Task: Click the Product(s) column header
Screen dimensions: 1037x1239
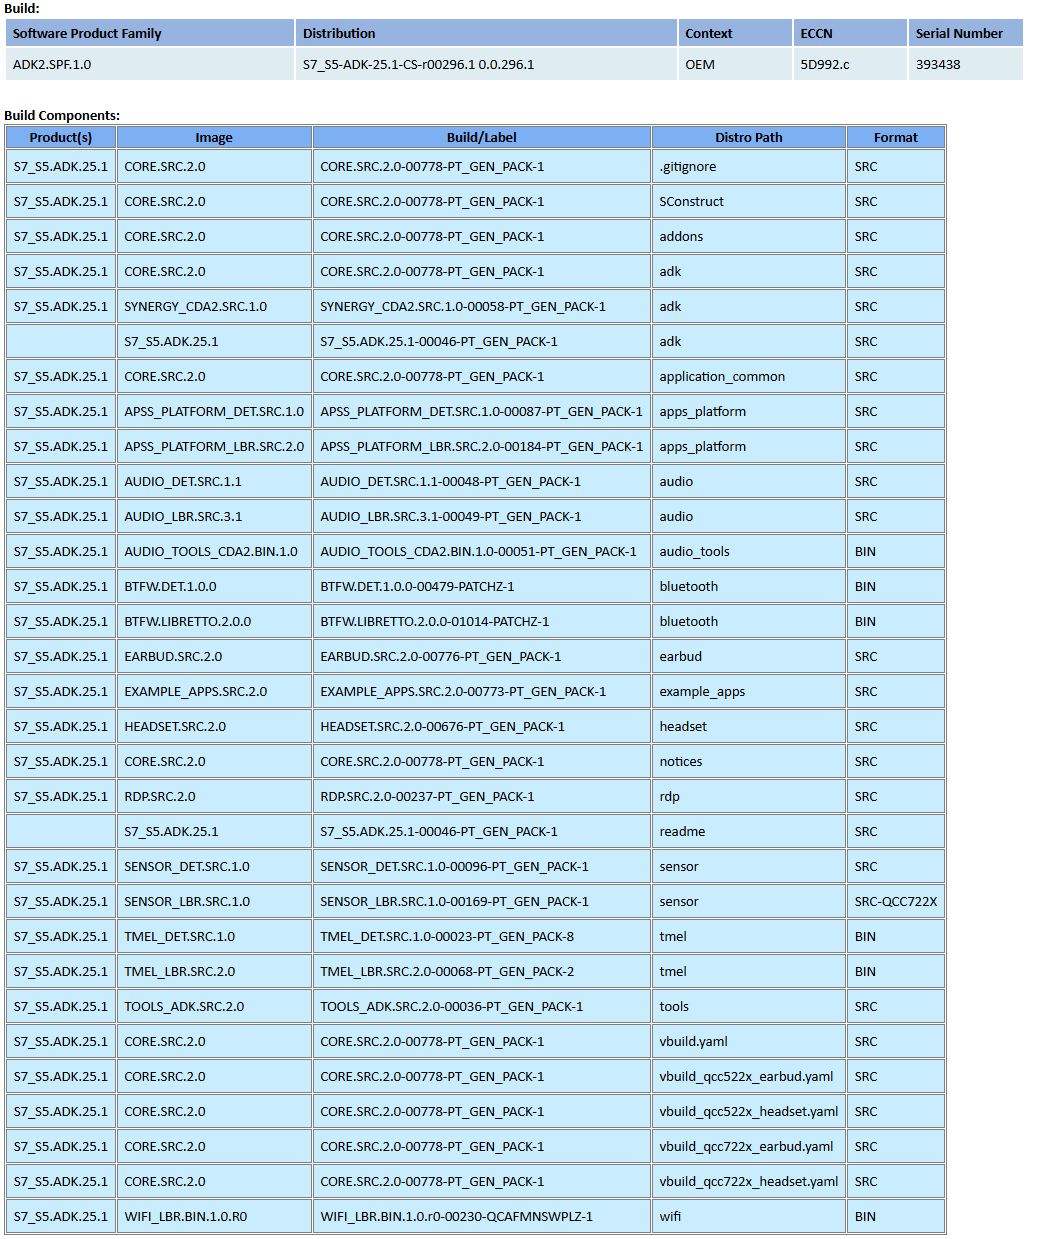Action: [61, 138]
